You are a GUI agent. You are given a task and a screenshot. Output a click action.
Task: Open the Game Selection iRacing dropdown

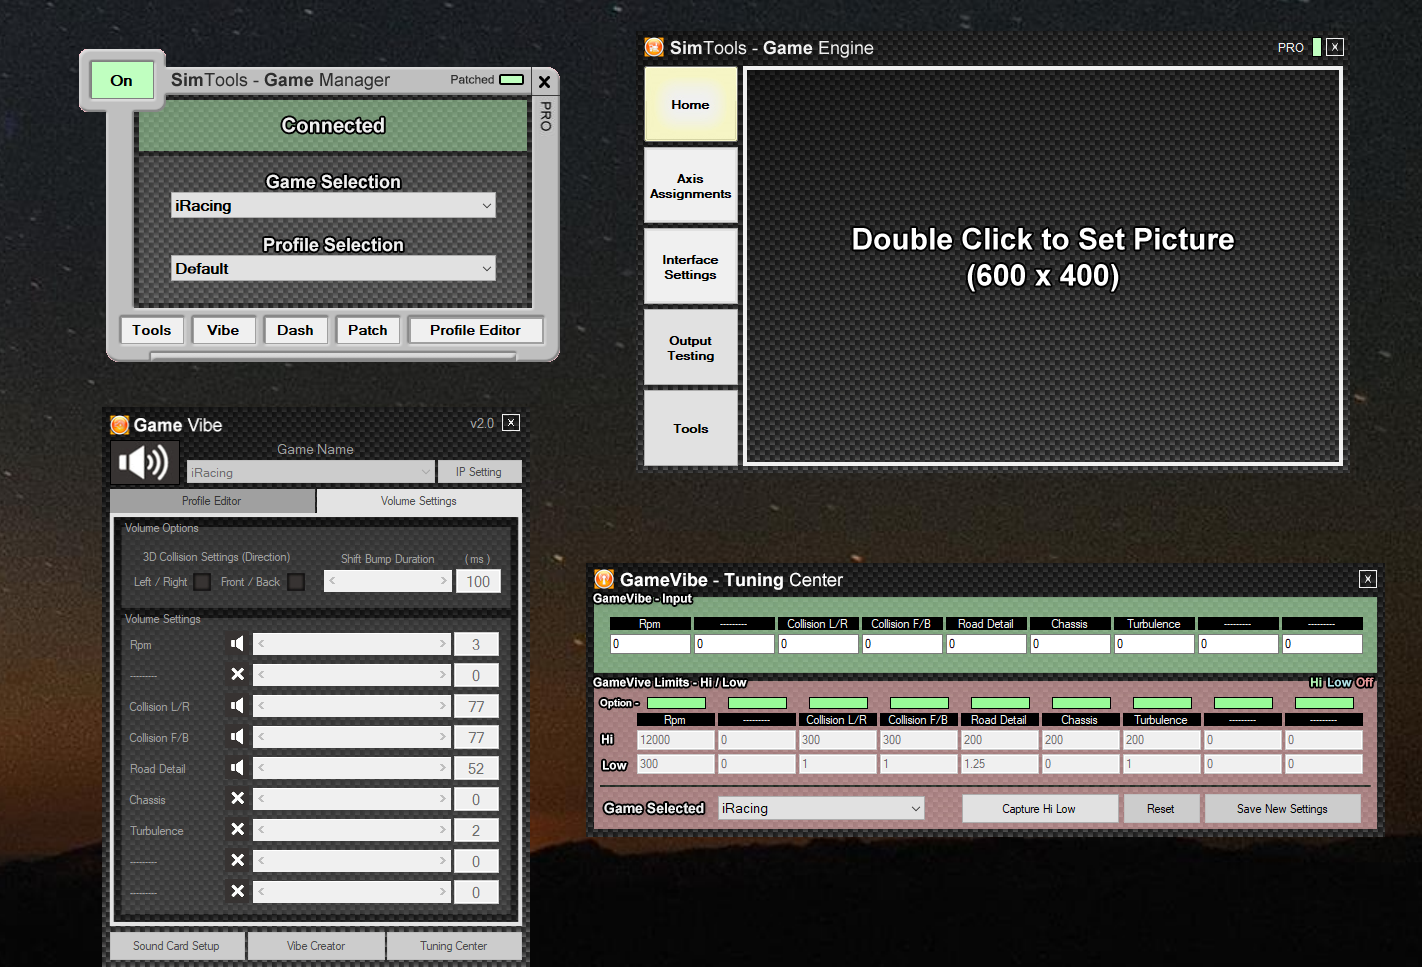[333, 206]
